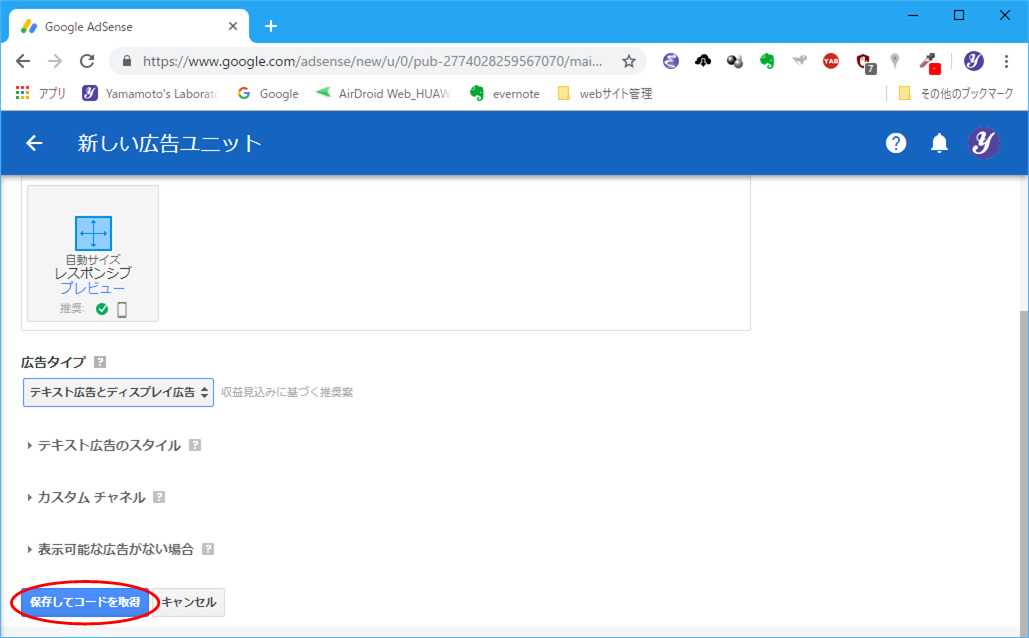The width and height of the screenshot is (1029, 638).
Task: Open その他のブックマーク folder
Action: click(956, 93)
